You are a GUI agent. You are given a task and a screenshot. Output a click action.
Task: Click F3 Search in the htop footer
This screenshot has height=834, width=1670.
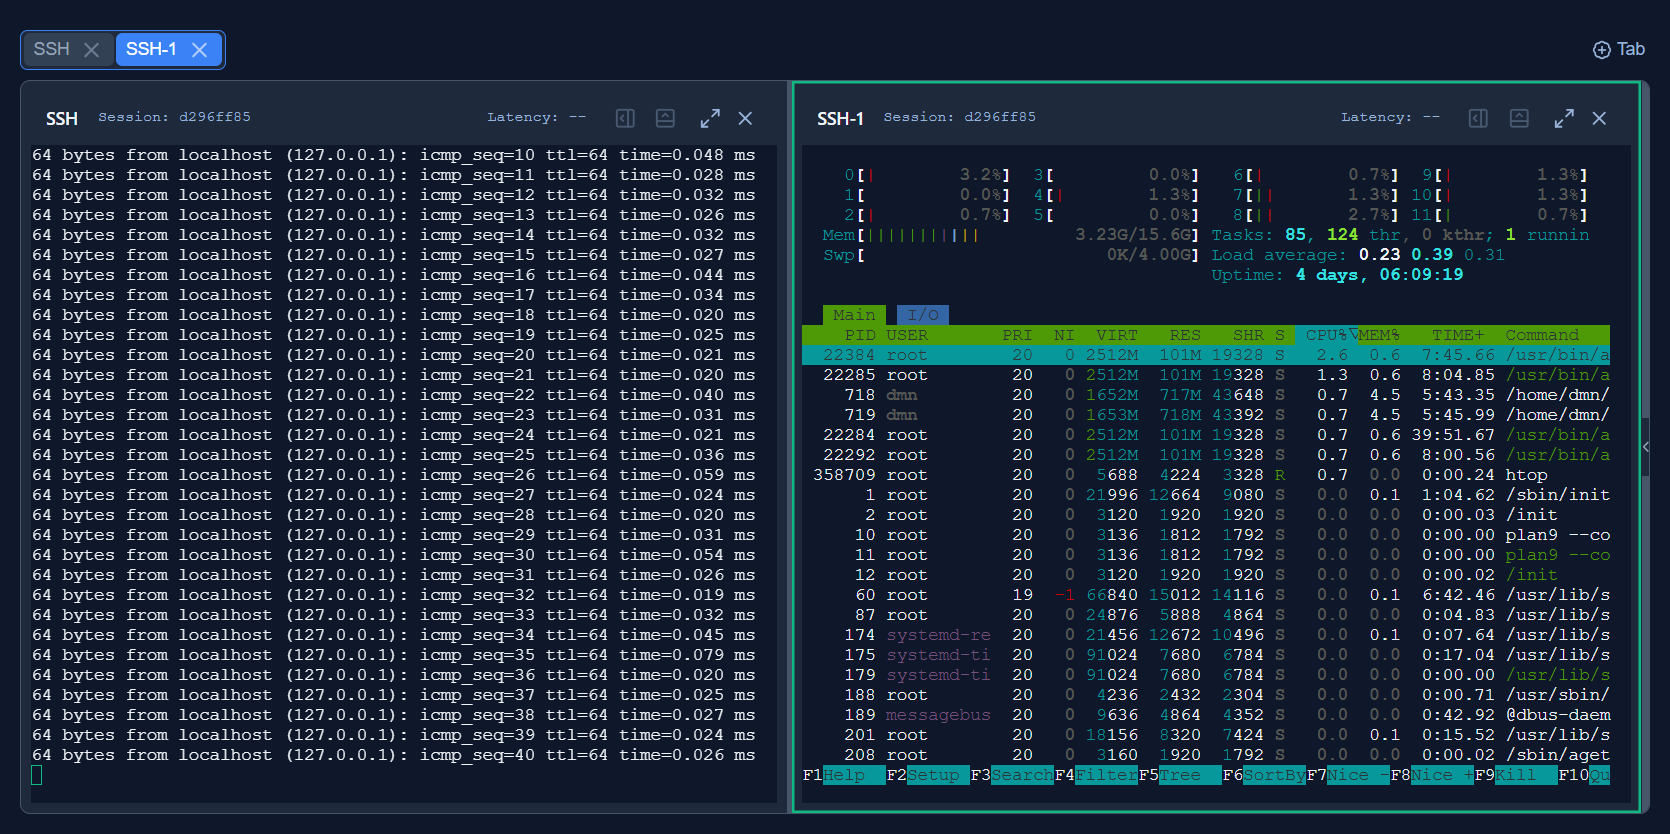point(1011,775)
